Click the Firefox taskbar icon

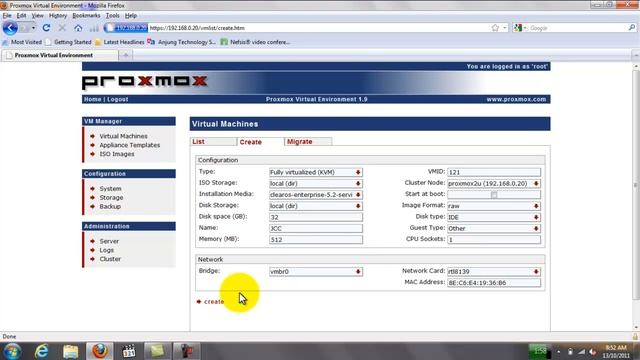click(x=100, y=351)
